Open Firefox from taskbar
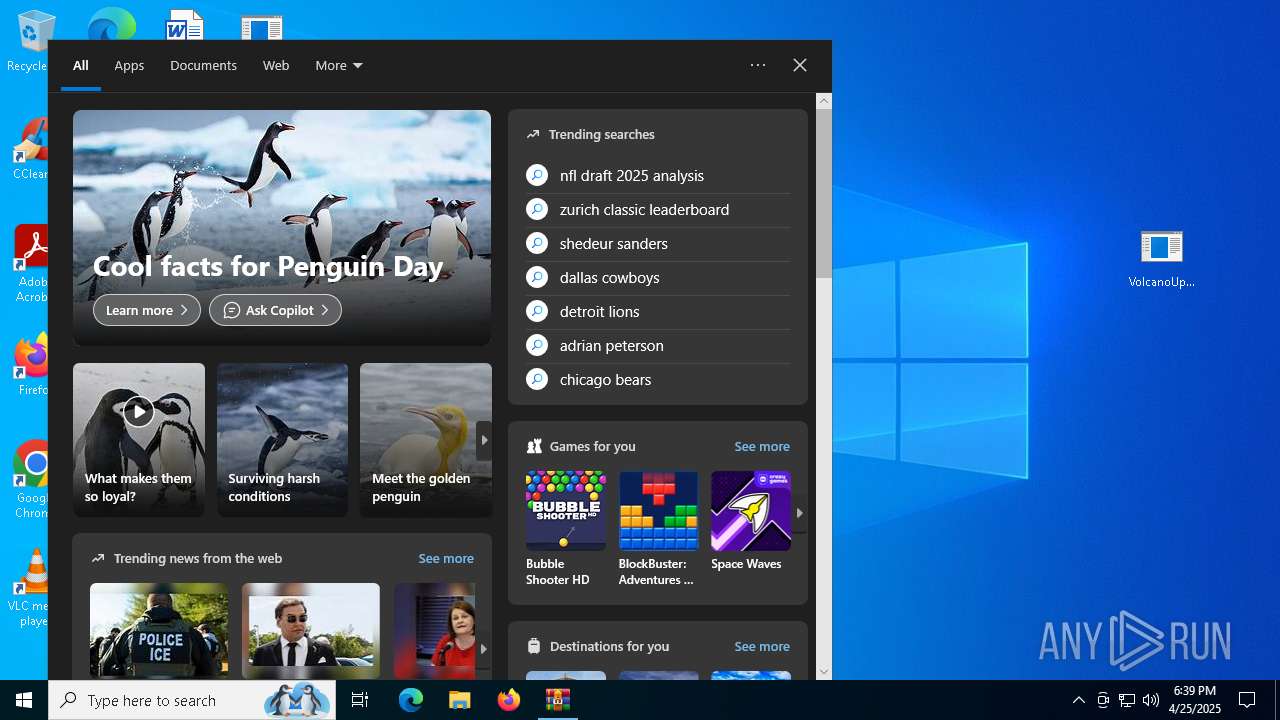This screenshot has height=720, width=1280. pyautogui.click(x=508, y=700)
